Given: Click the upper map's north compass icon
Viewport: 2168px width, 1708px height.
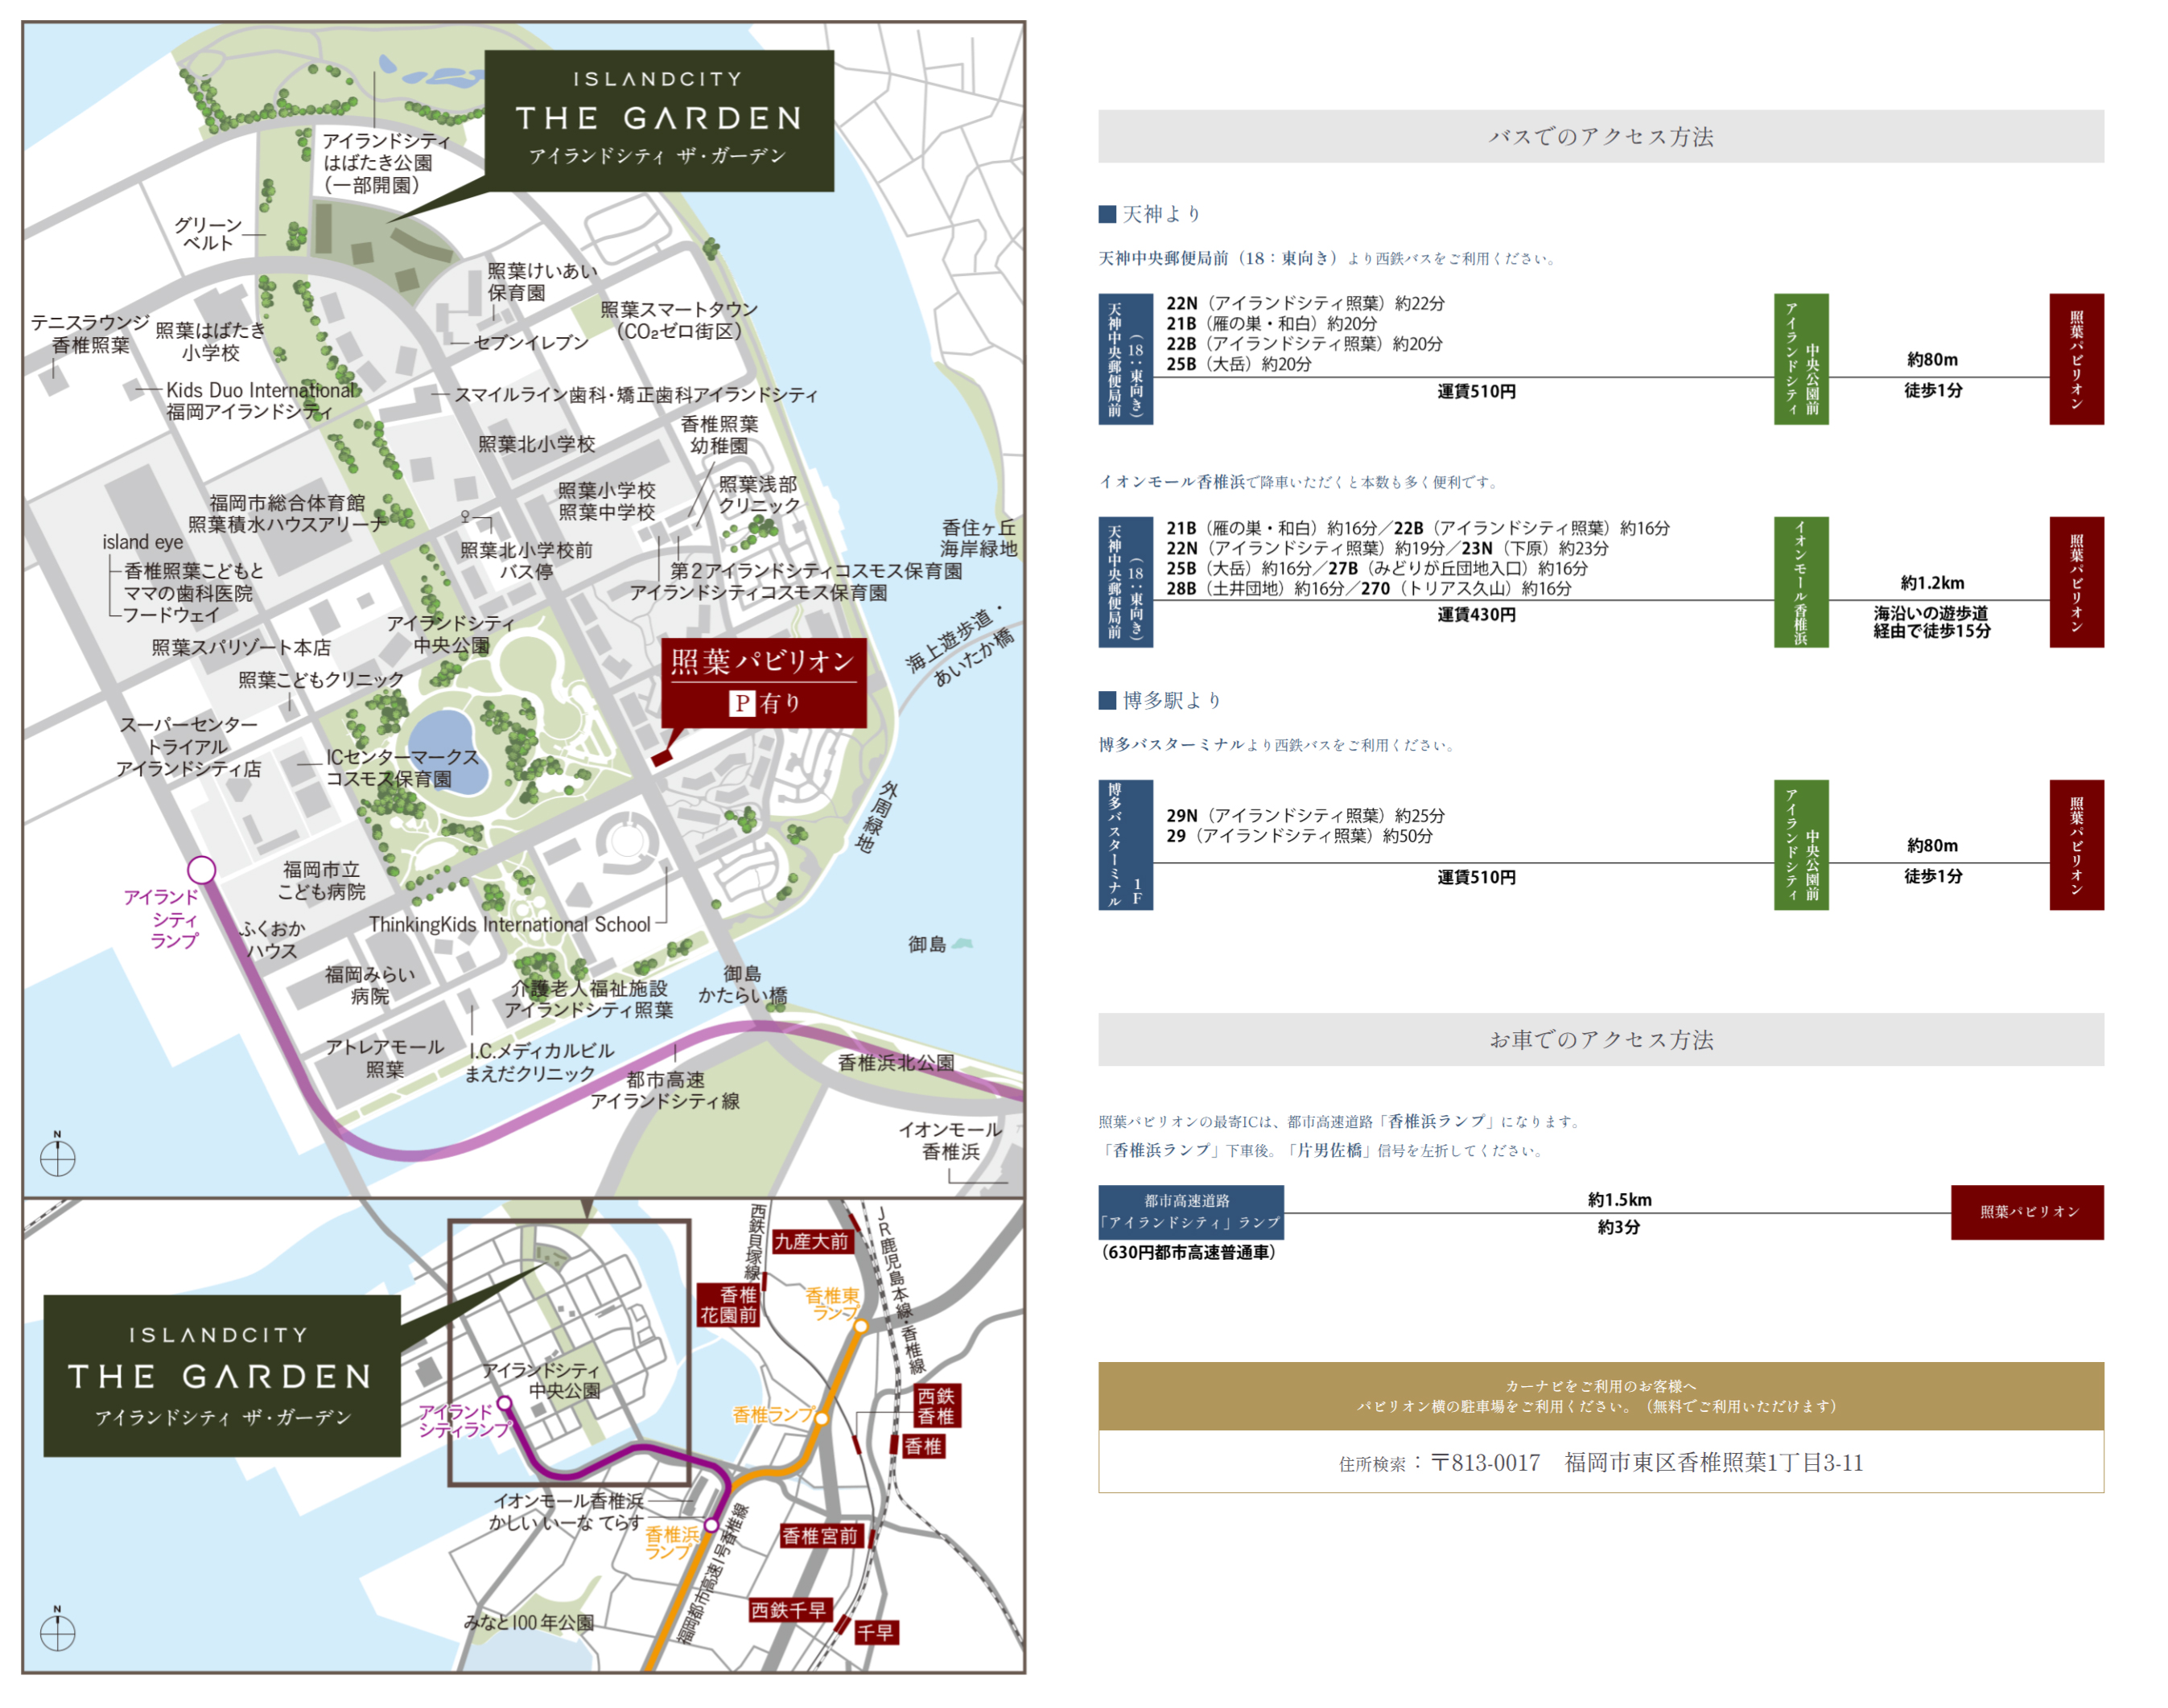Looking at the screenshot, I should pyautogui.click(x=57, y=1156).
